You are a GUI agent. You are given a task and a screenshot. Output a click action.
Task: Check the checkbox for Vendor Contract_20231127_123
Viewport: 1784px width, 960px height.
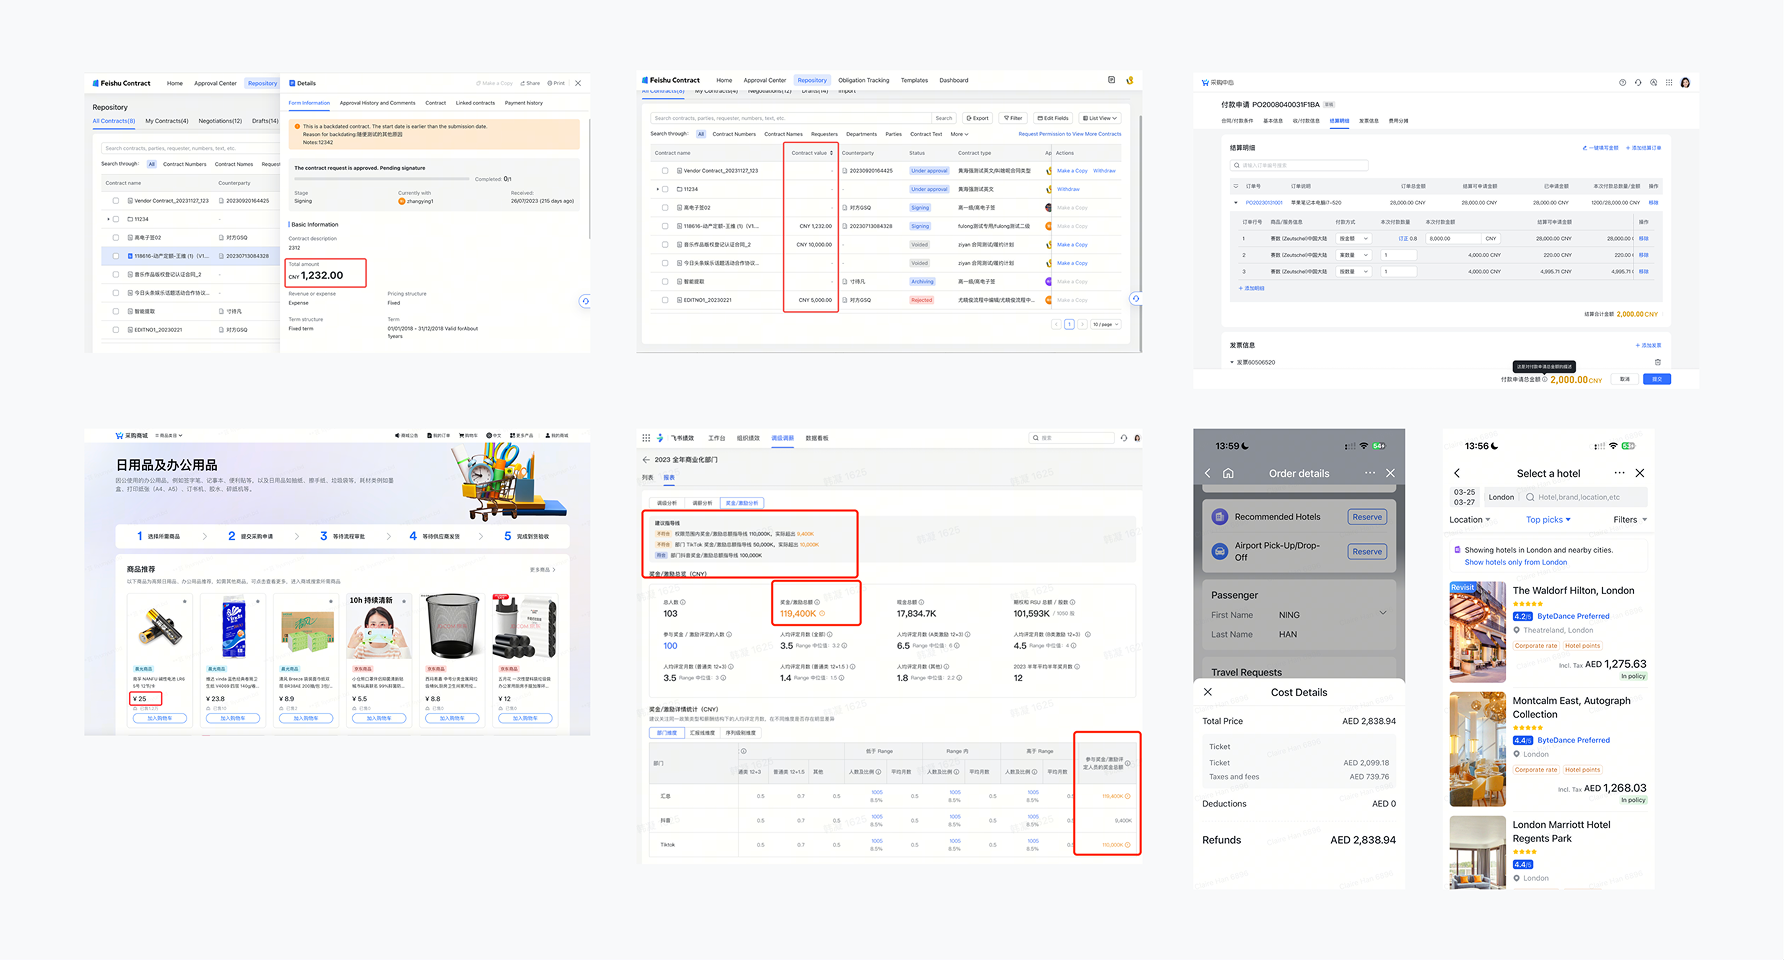click(664, 171)
